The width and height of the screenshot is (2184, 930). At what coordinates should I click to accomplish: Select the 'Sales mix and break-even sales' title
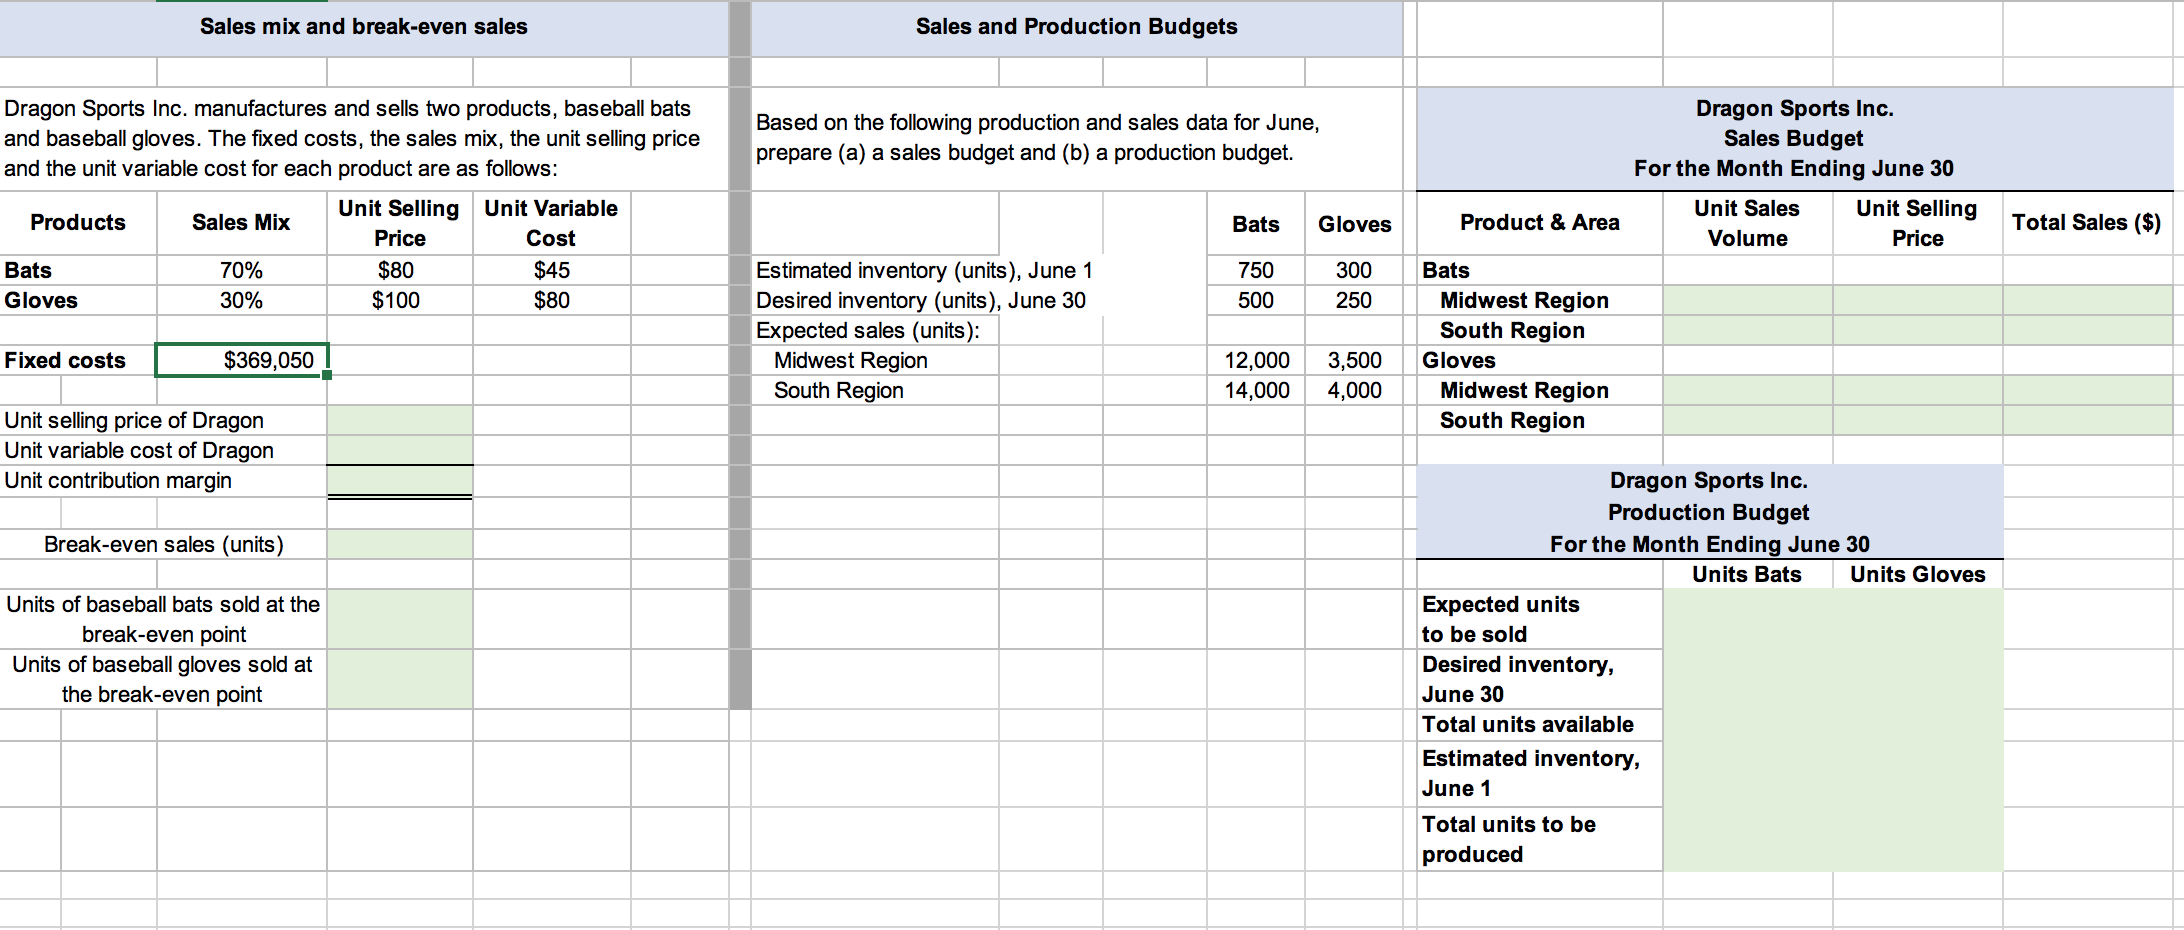(364, 27)
